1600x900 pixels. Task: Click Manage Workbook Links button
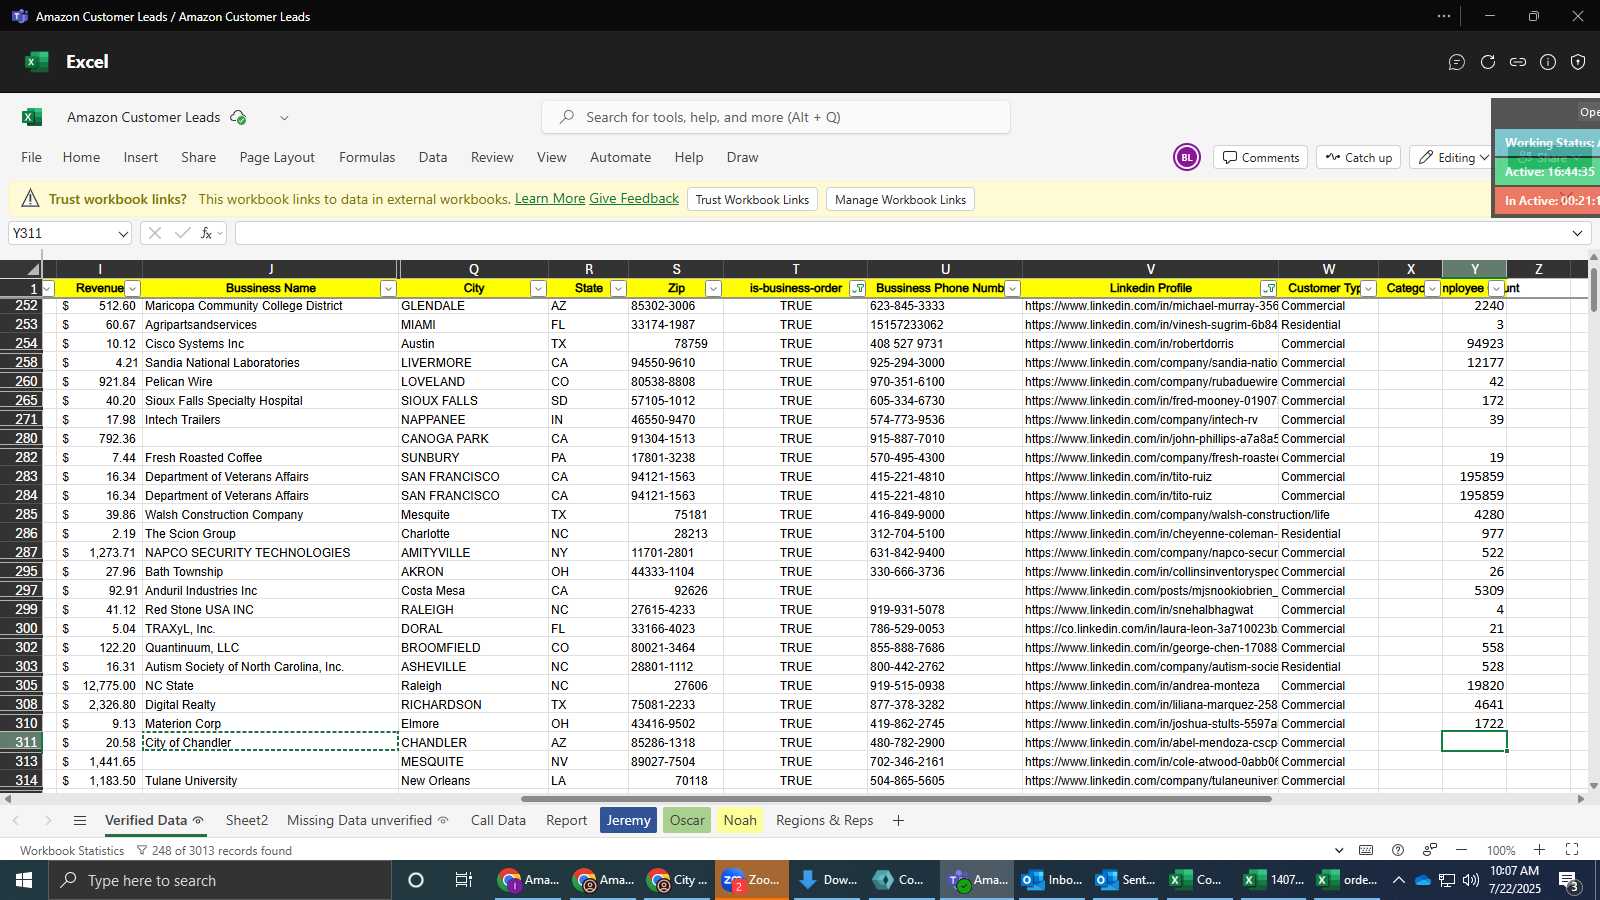(900, 199)
